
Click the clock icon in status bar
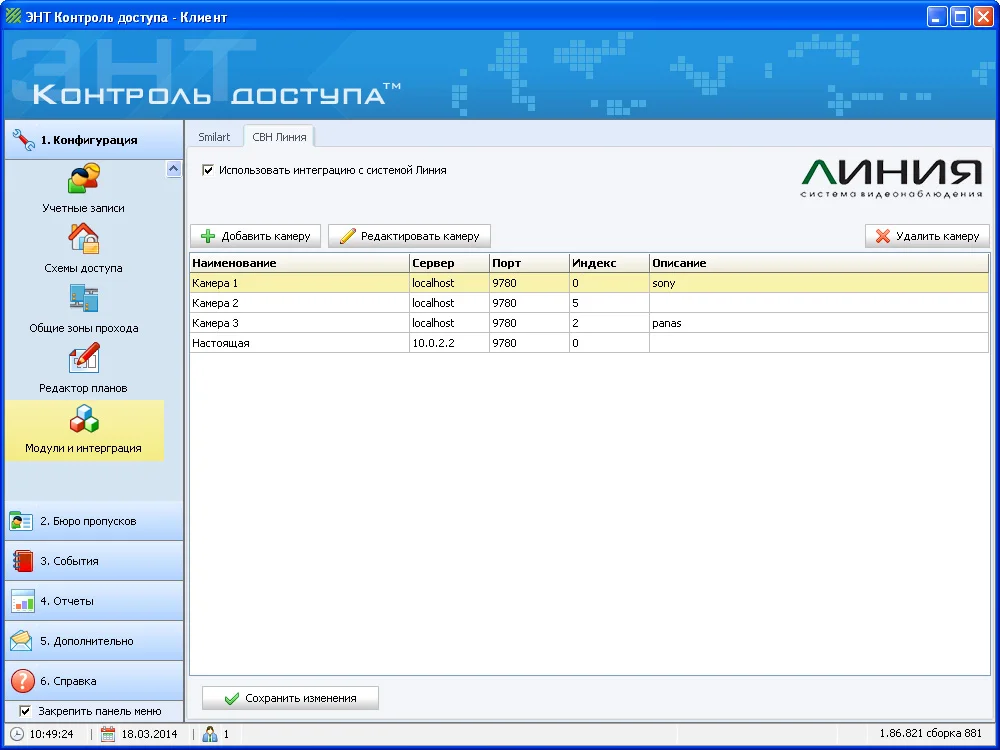(x=17, y=734)
